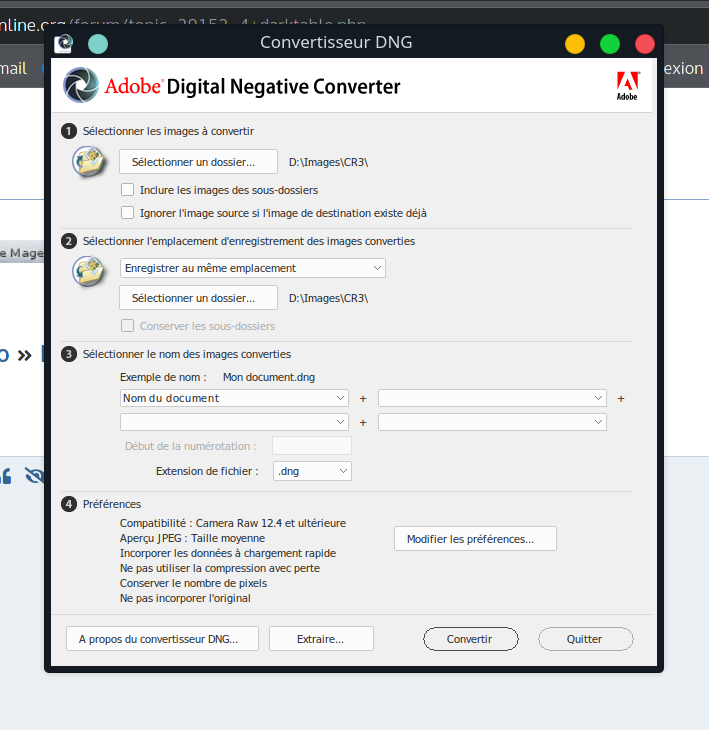
Task: Click Incorporer les données à chargement rapide text
Action: (x=228, y=553)
